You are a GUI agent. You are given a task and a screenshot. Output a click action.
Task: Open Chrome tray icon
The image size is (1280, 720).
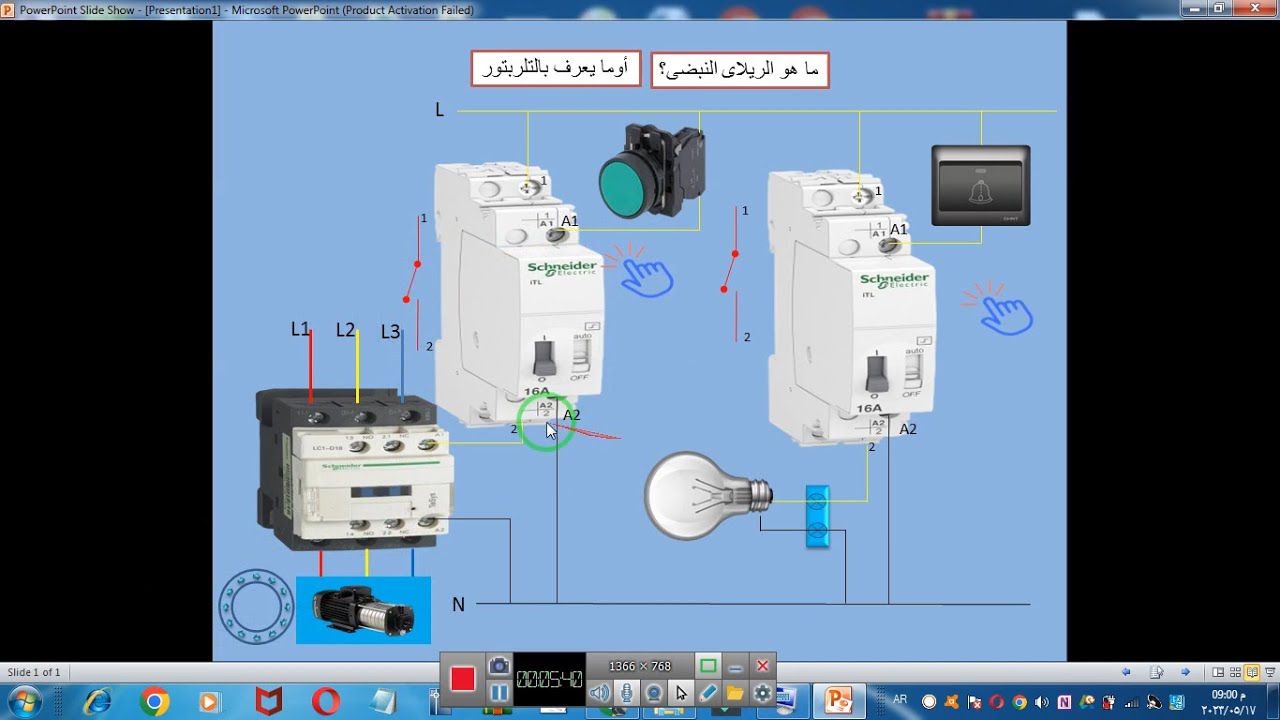pyautogui.click(x=1019, y=702)
